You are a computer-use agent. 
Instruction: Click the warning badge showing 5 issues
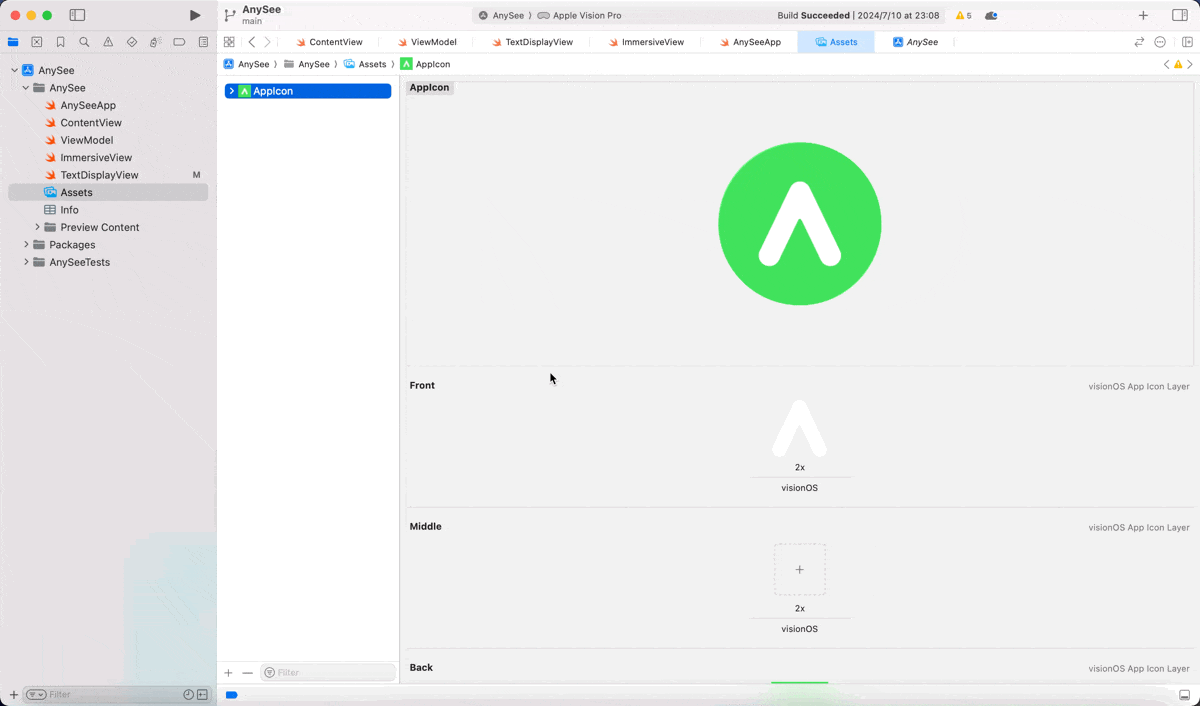point(963,16)
